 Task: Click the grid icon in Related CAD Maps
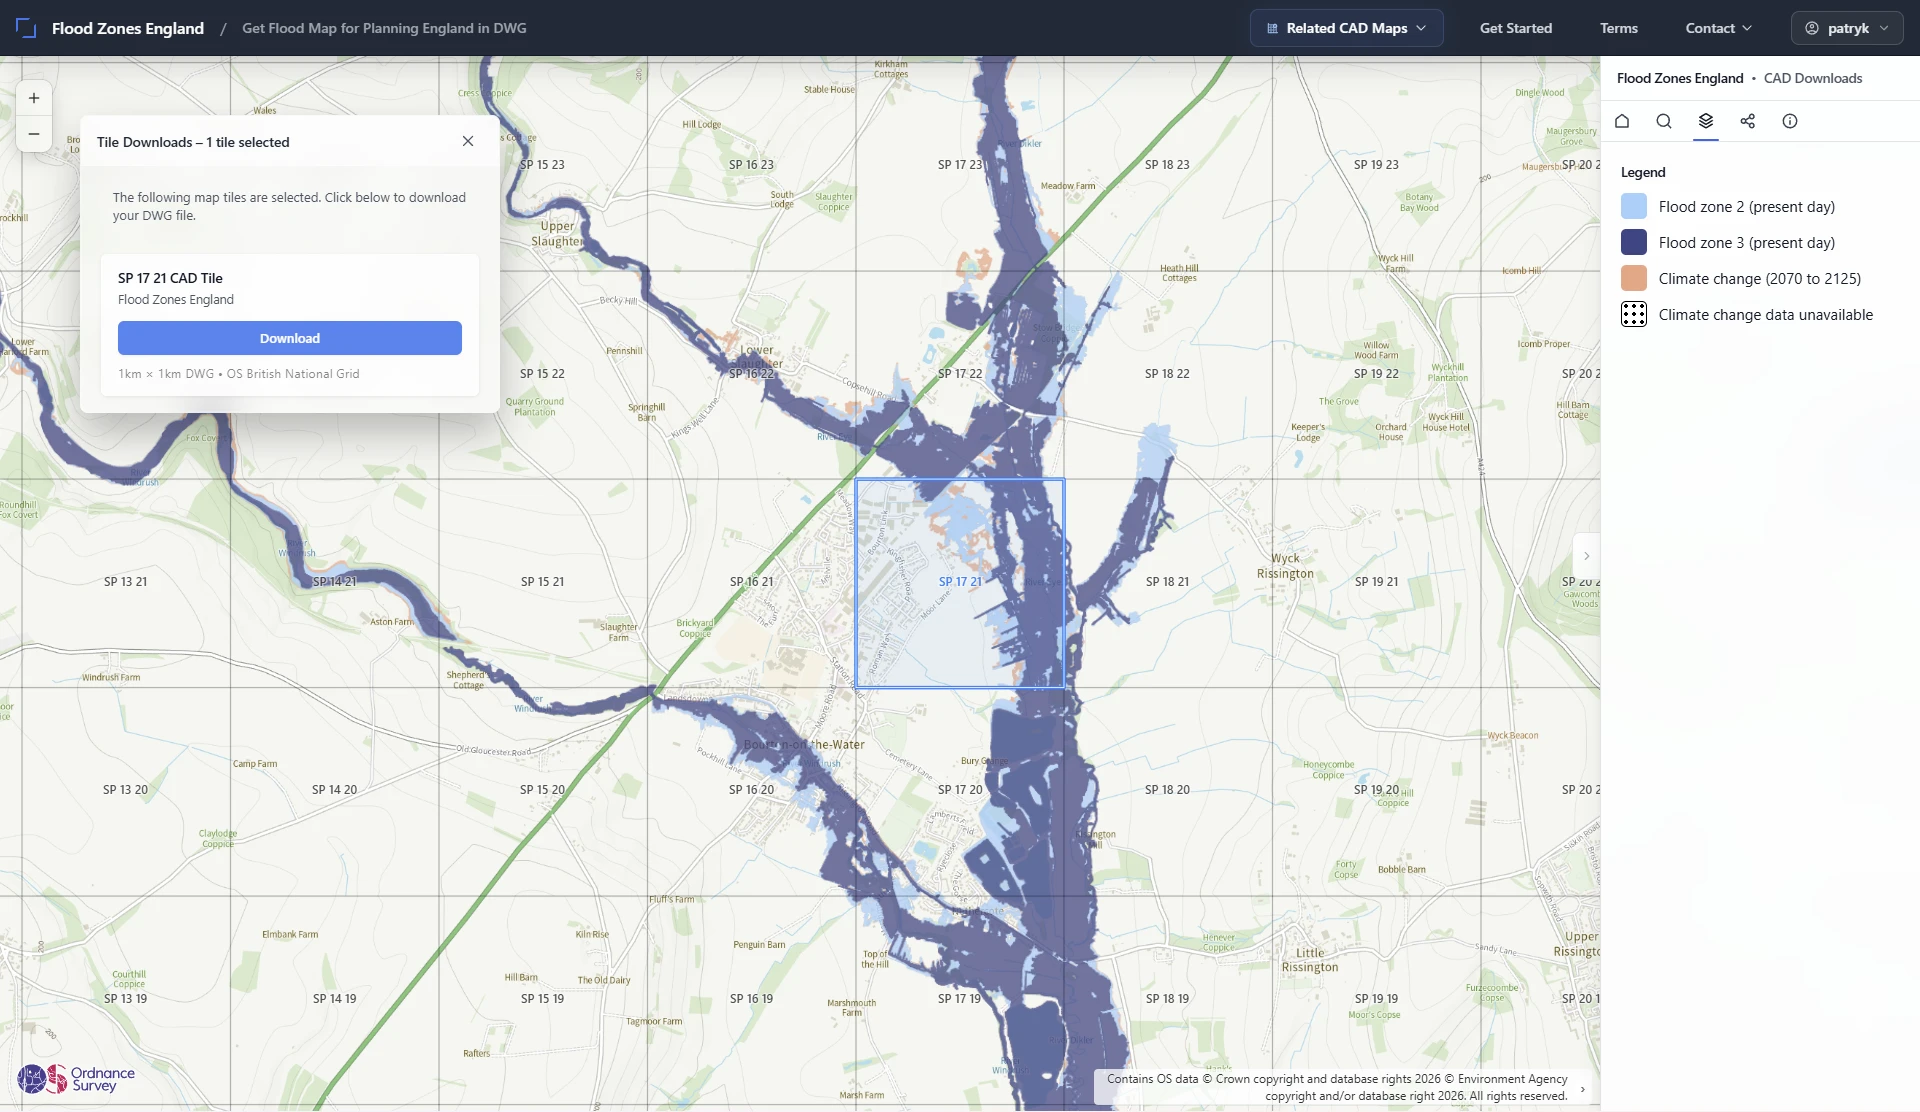1272,28
